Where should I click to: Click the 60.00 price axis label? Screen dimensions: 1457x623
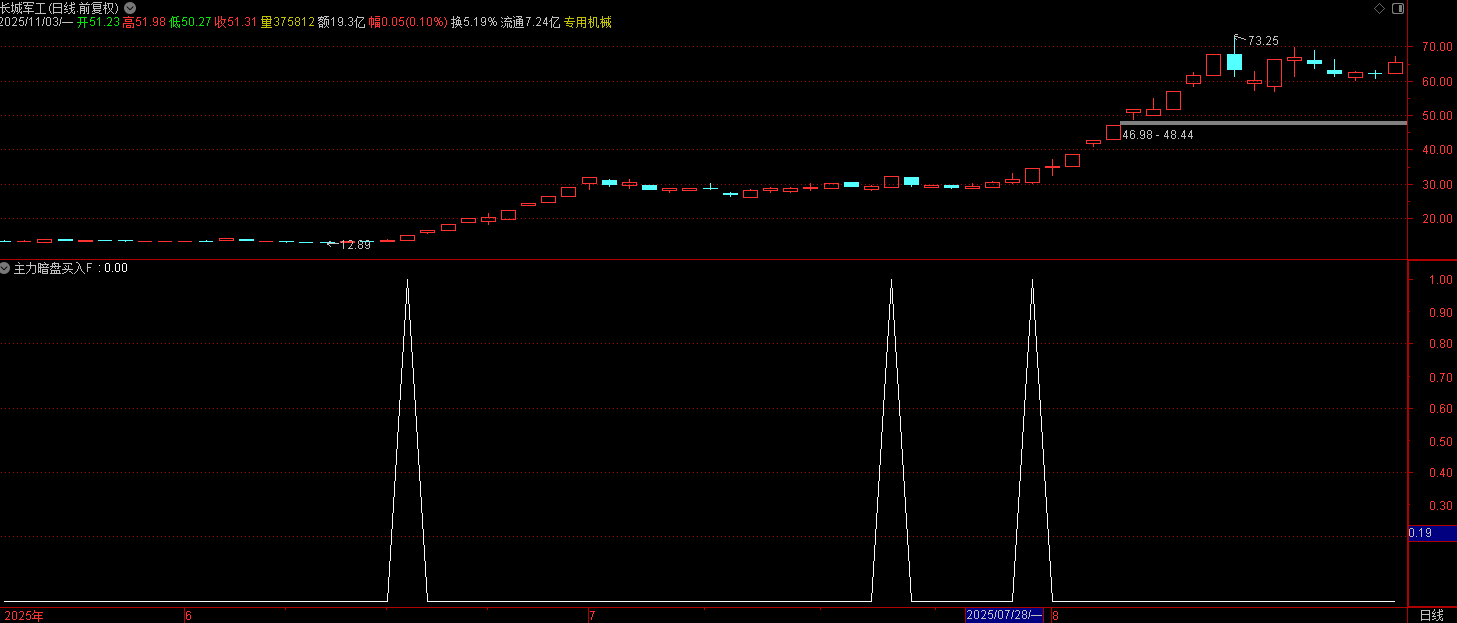[1436, 82]
